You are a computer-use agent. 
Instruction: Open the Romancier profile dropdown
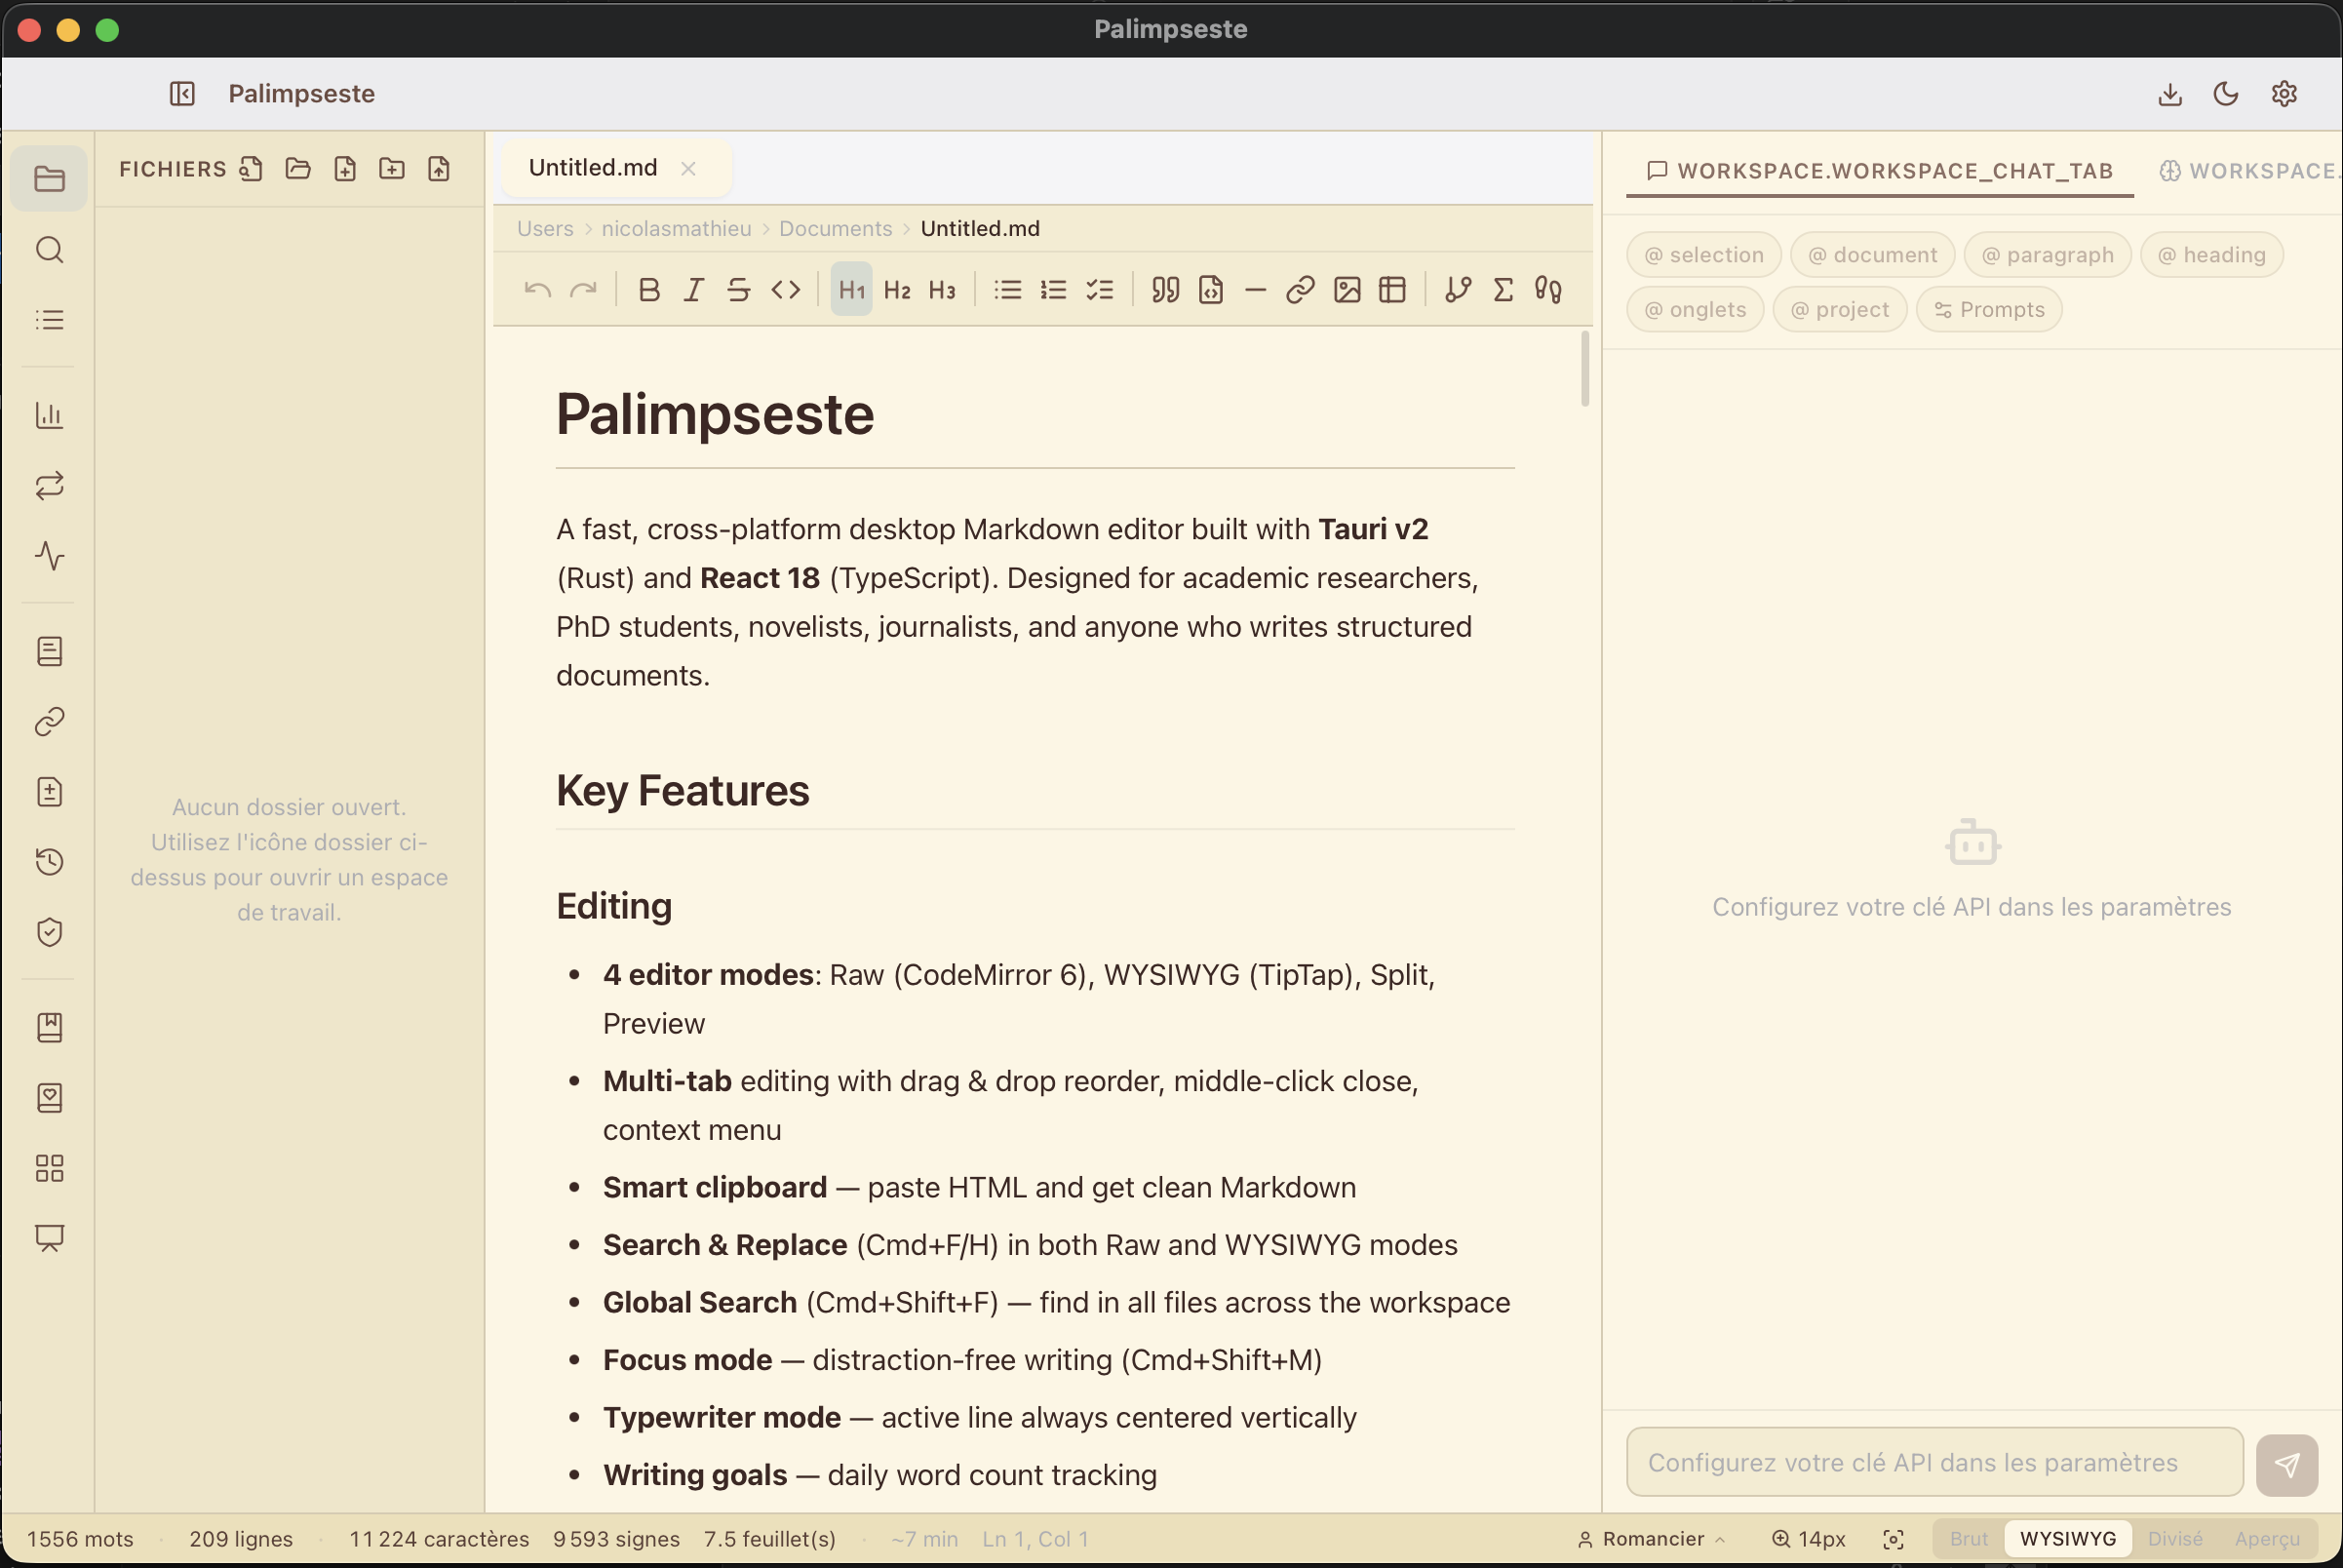[x=1652, y=1539]
